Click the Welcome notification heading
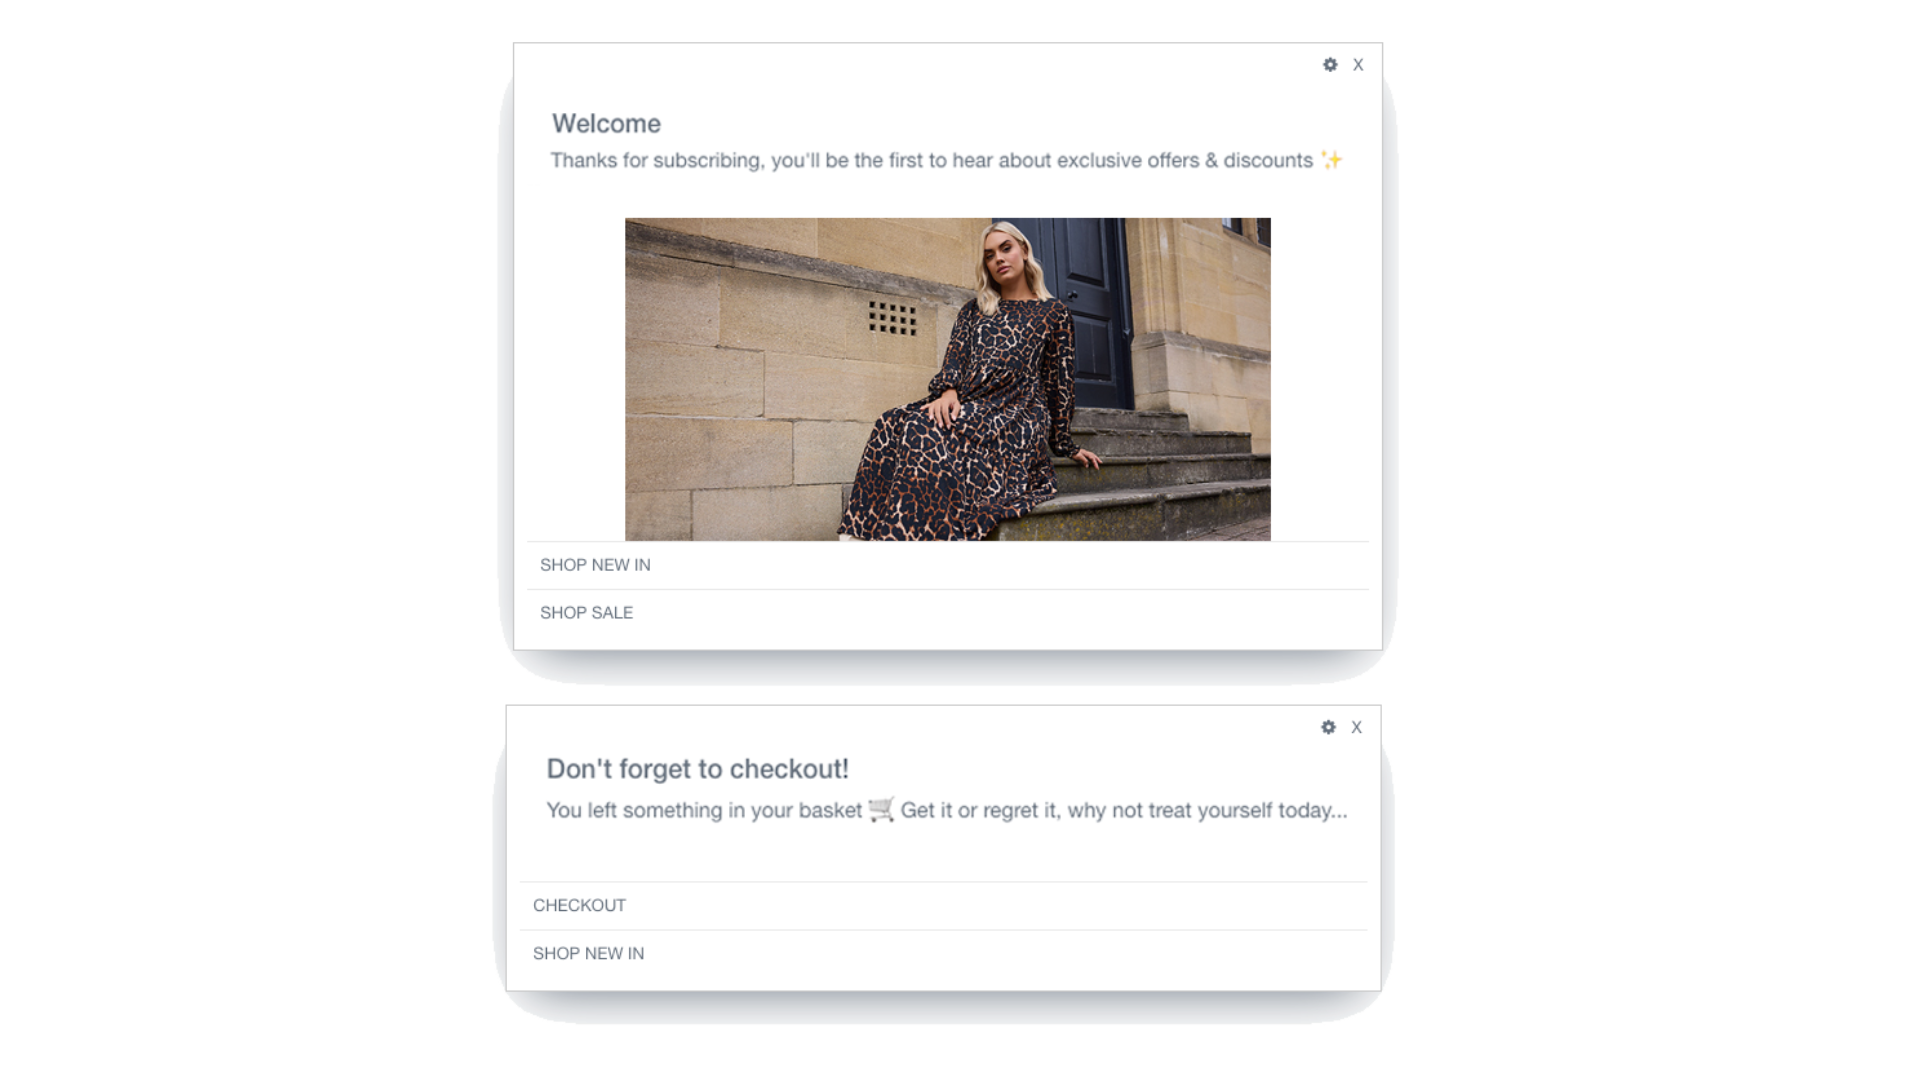This screenshot has height=1080, width=1920. coord(606,124)
